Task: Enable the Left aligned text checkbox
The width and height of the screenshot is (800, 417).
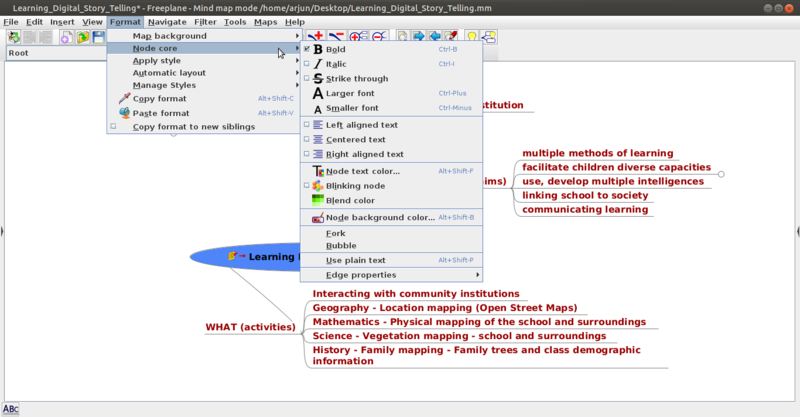Action: pos(307,124)
